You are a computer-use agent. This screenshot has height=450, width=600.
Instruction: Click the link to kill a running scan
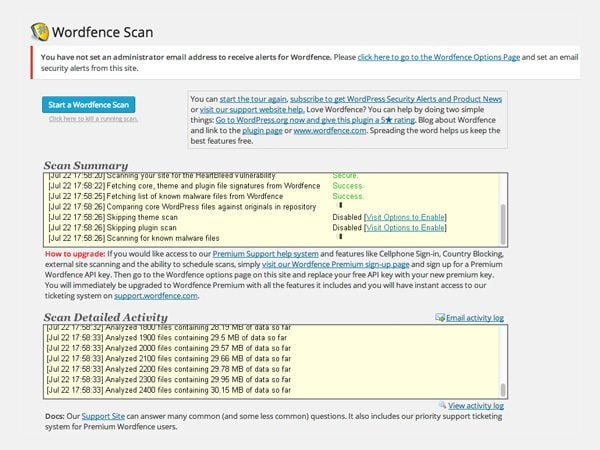tap(93, 119)
